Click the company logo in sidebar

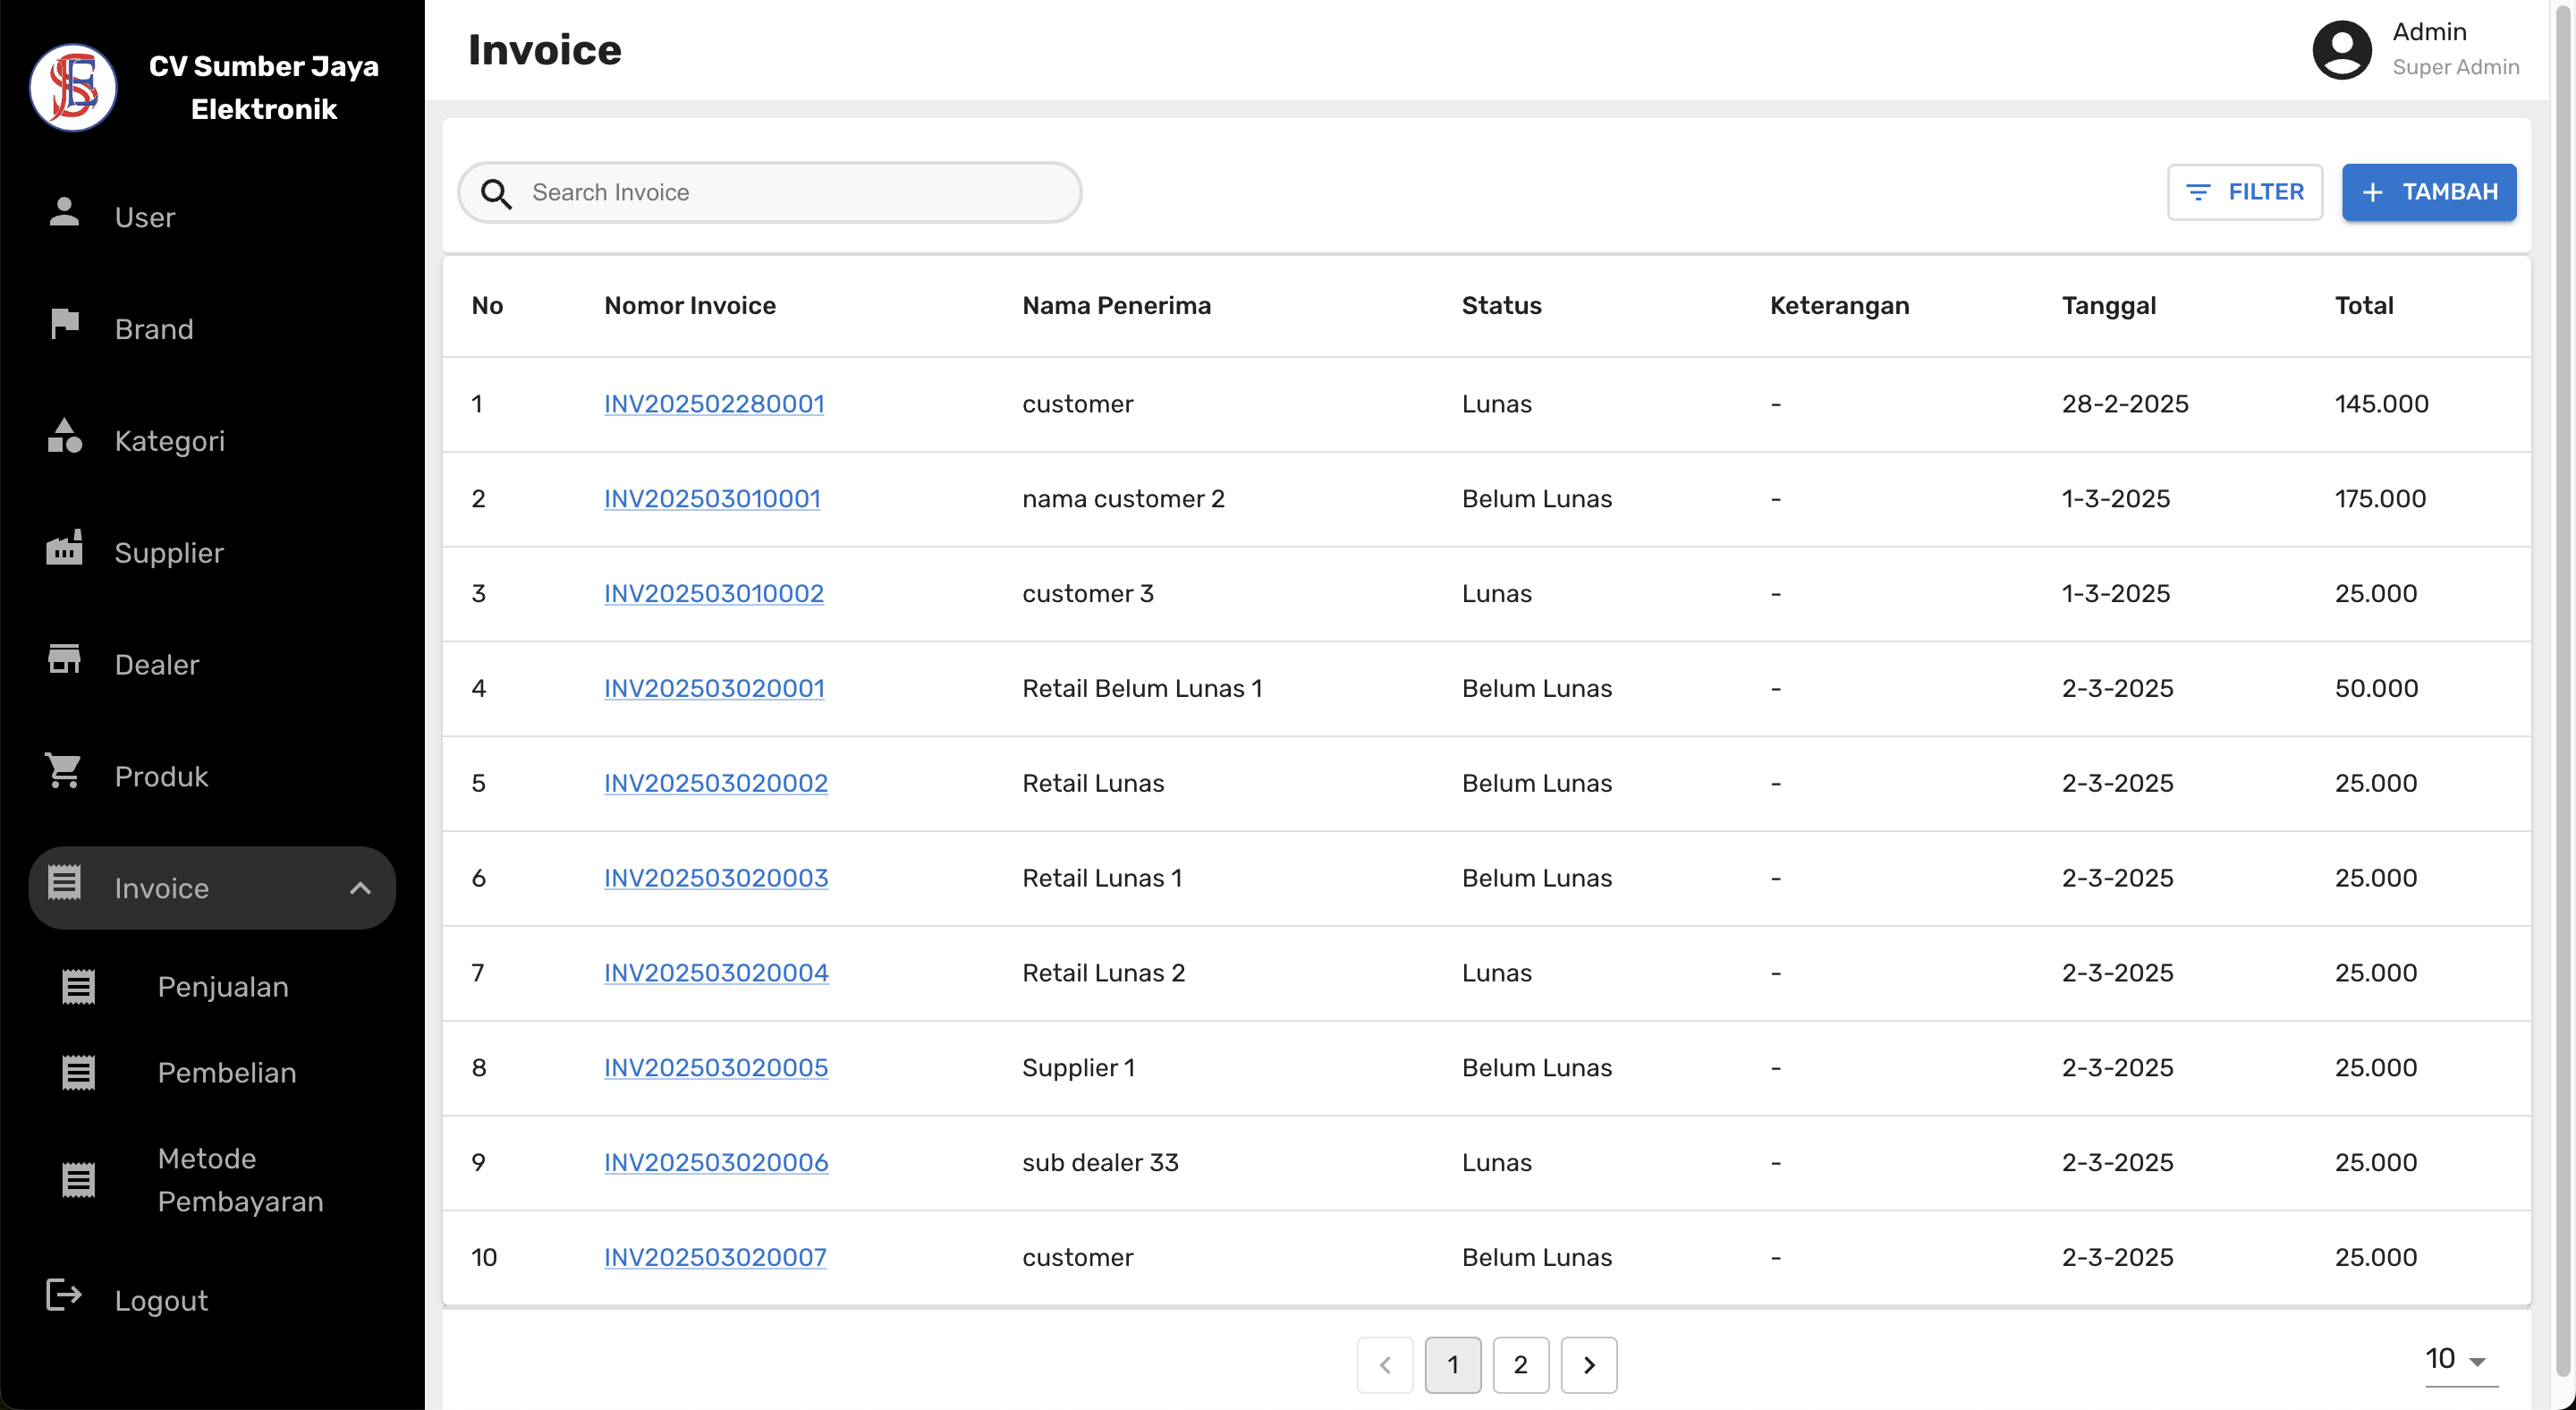pos(73,87)
